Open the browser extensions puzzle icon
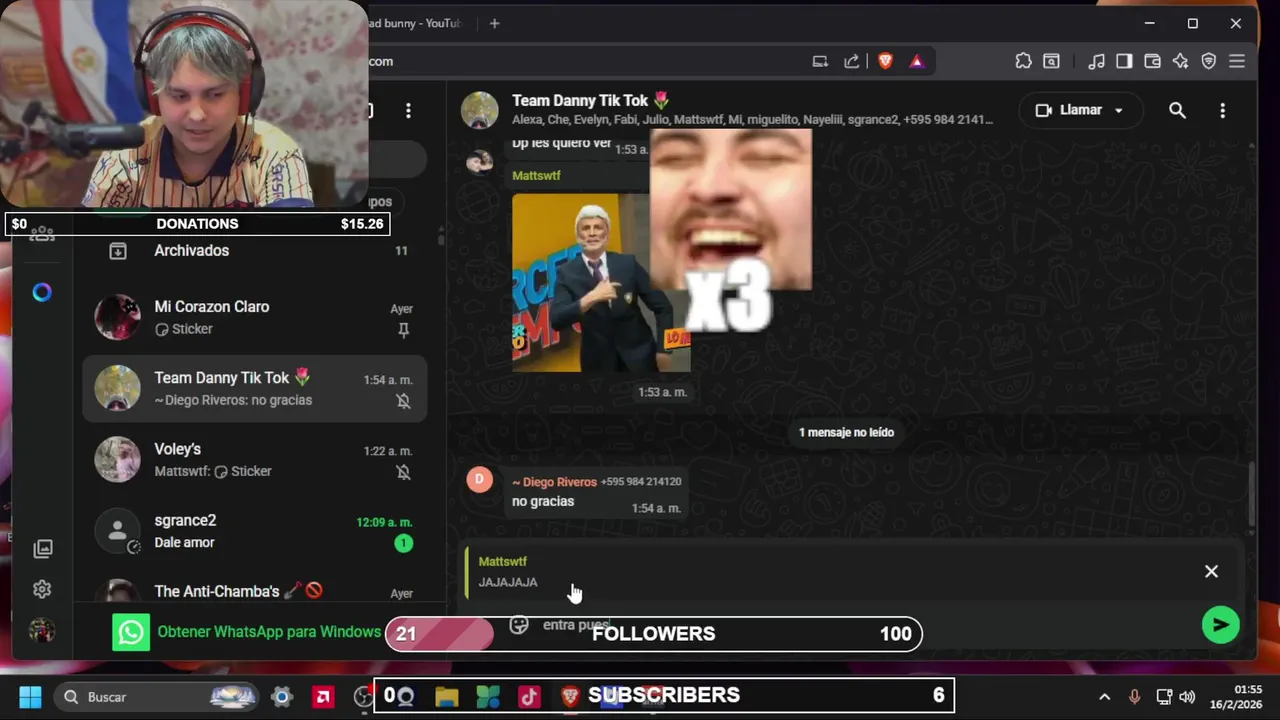 pyautogui.click(x=1023, y=61)
